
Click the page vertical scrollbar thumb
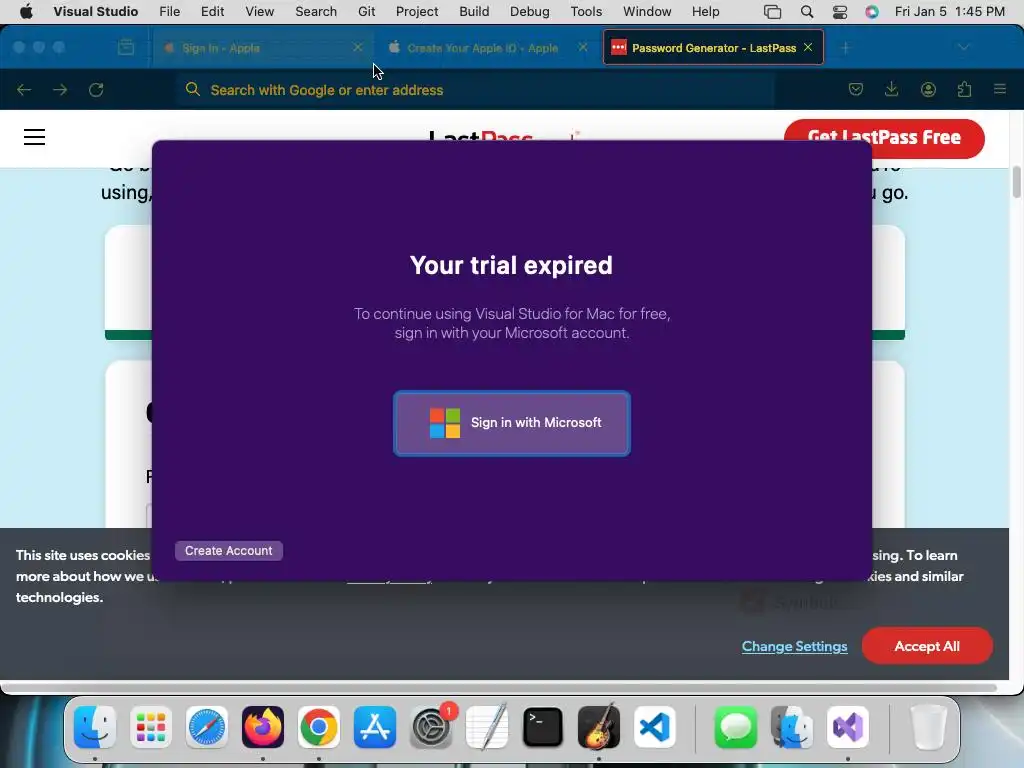pyautogui.click(x=1016, y=182)
